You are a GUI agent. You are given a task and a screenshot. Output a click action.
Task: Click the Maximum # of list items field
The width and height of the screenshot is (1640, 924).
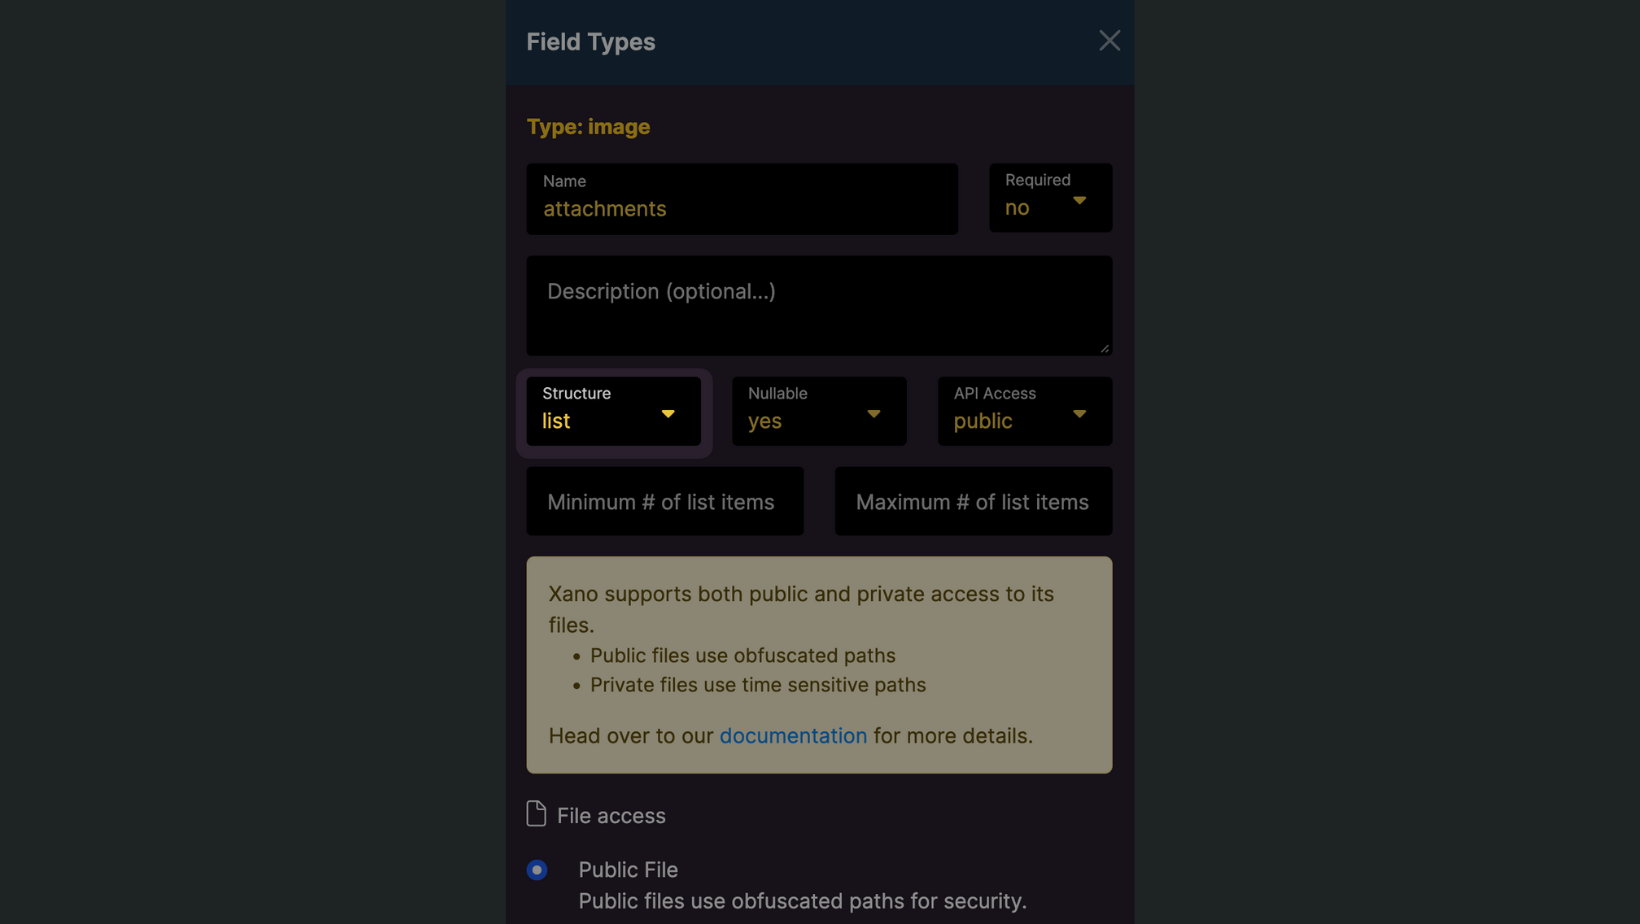[x=972, y=502]
